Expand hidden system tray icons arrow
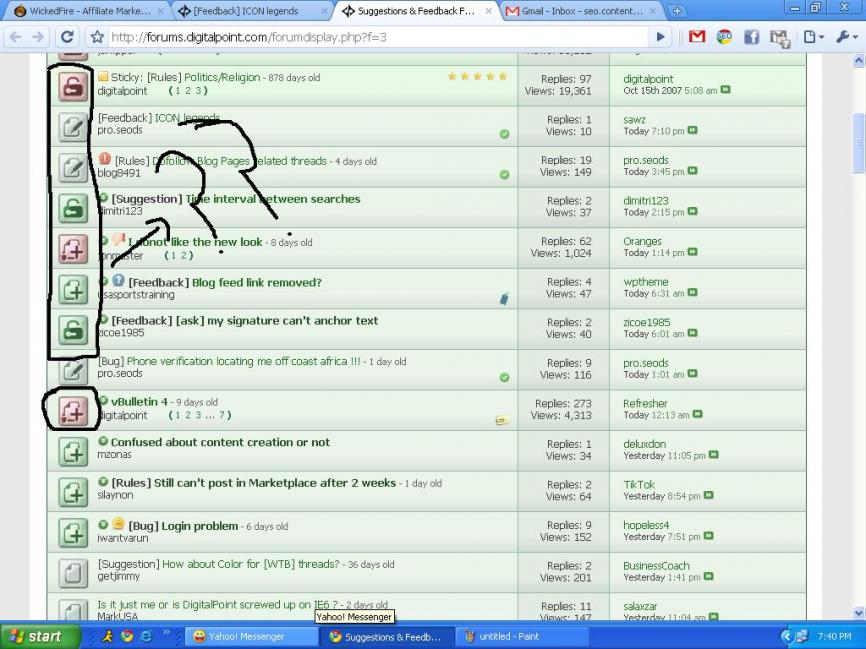The height and width of the screenshot is (649, 866). [x=786, y=637]
